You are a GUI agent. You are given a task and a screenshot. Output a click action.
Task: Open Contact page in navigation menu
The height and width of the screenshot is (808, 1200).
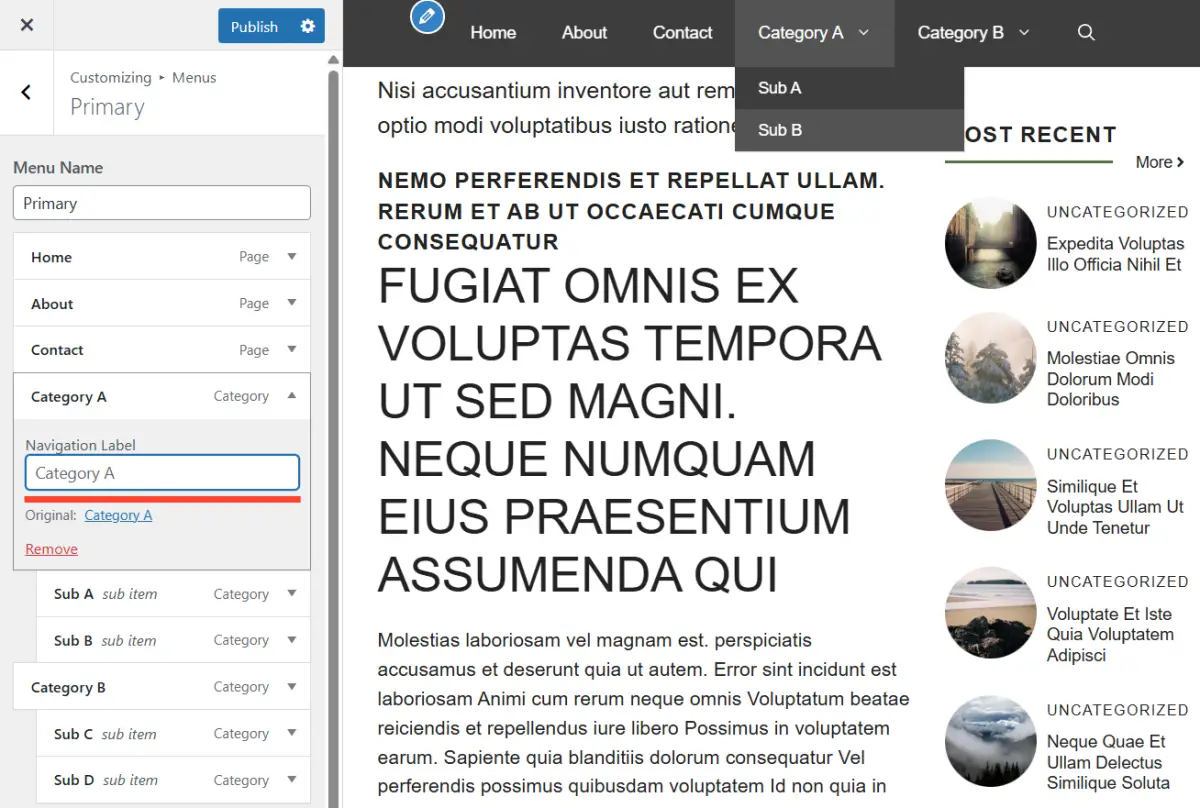[x=682, y=33]
